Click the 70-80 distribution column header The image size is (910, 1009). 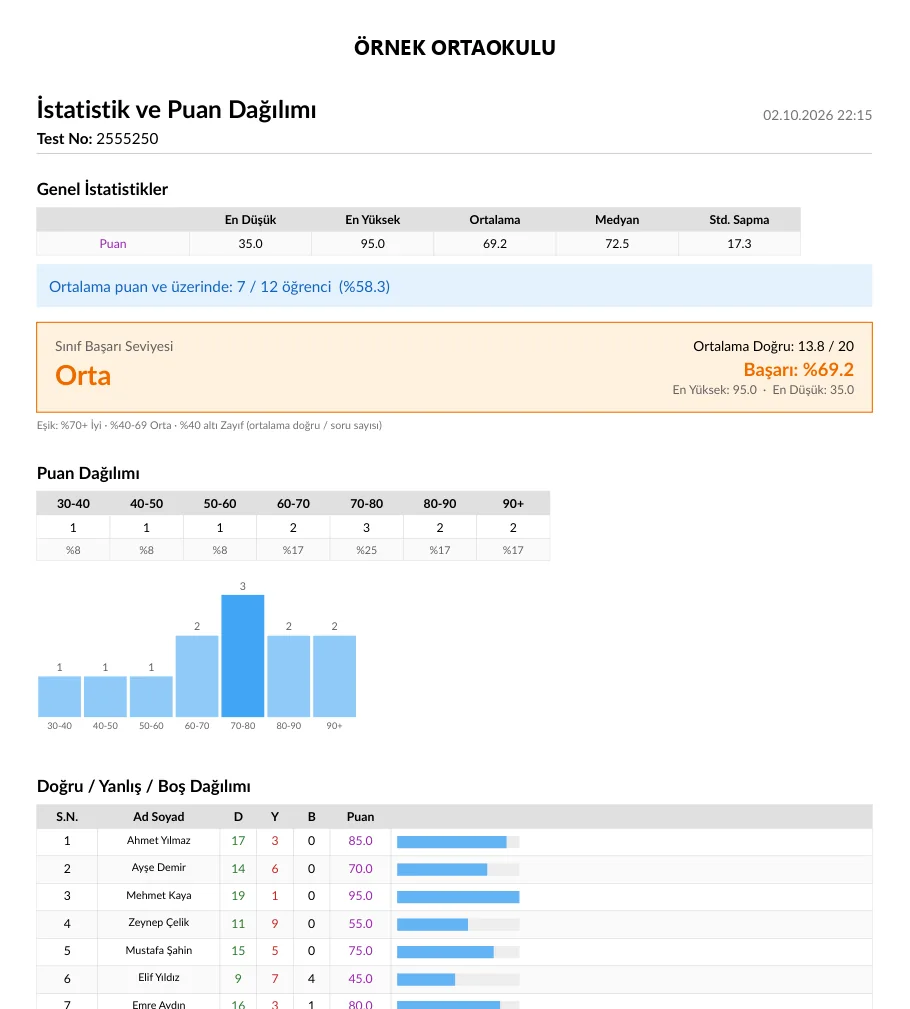tap(367, 503)
